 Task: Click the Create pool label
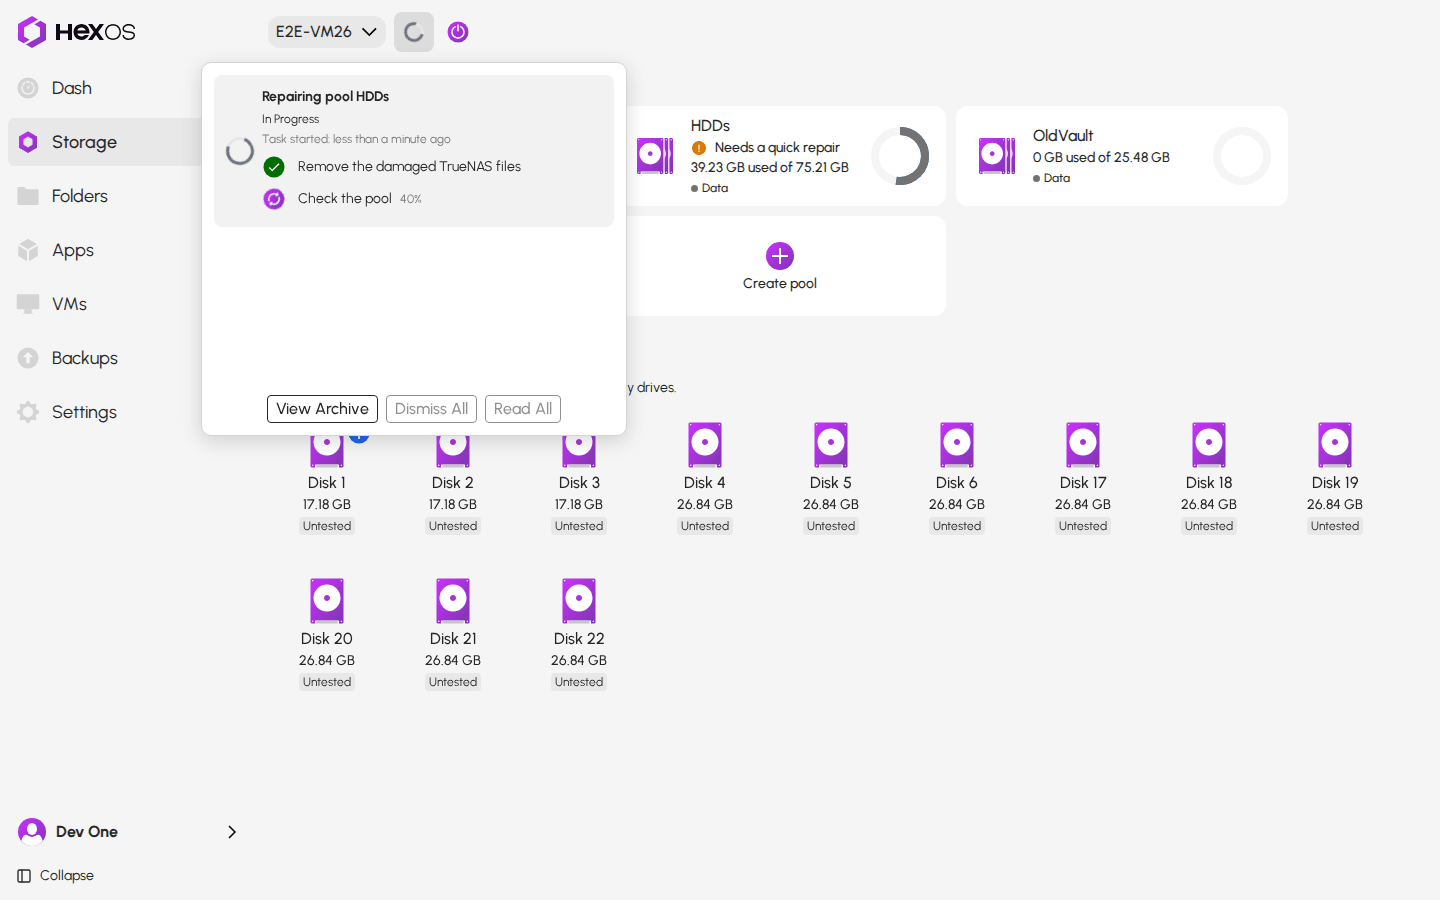pos(780,284)
